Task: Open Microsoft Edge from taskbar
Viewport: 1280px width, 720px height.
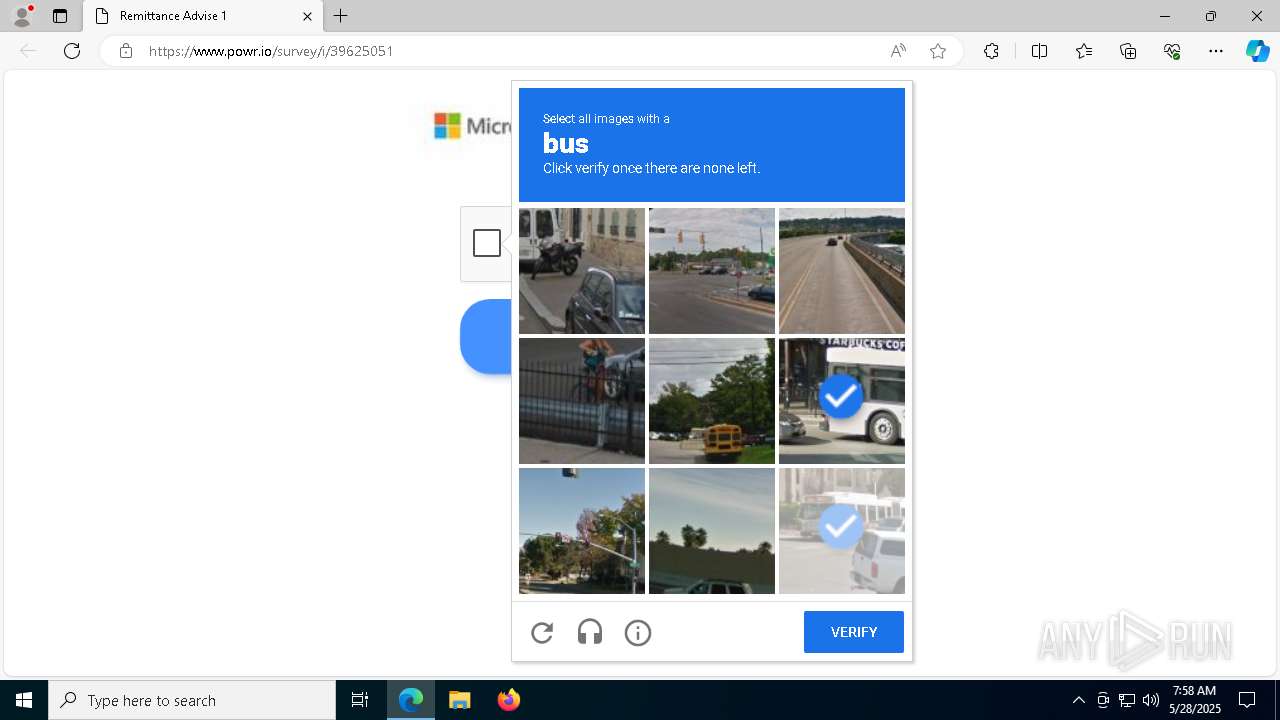Action: point(411,700)
